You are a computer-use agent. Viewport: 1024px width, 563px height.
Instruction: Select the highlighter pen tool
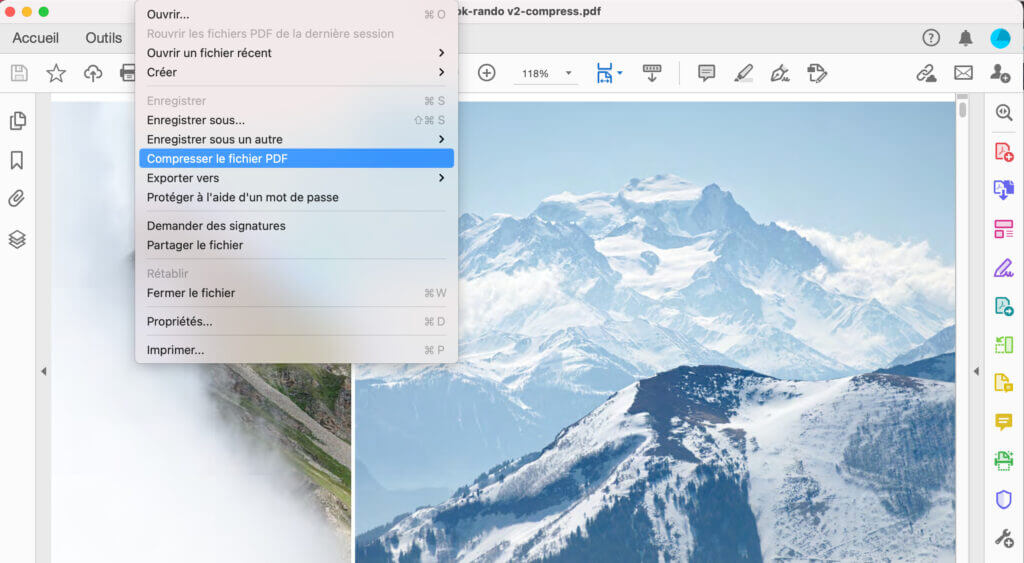point(743,73)
